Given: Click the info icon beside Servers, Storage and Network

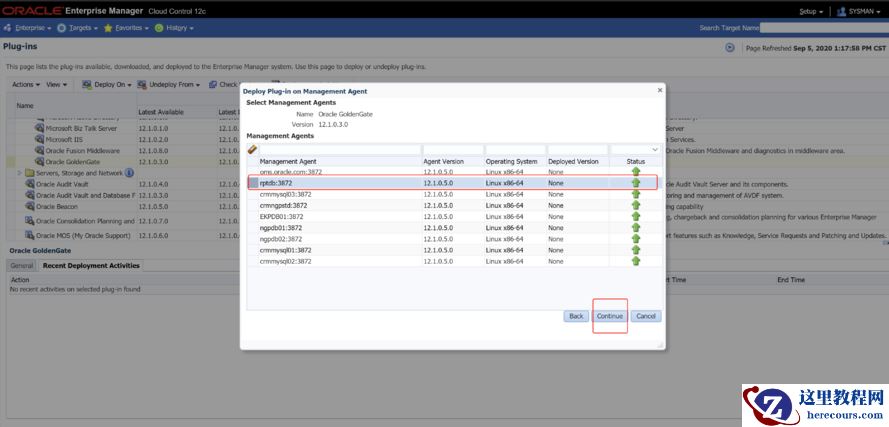Looking at the screenshot, I should pyautogui.click(x=129, y=173).
